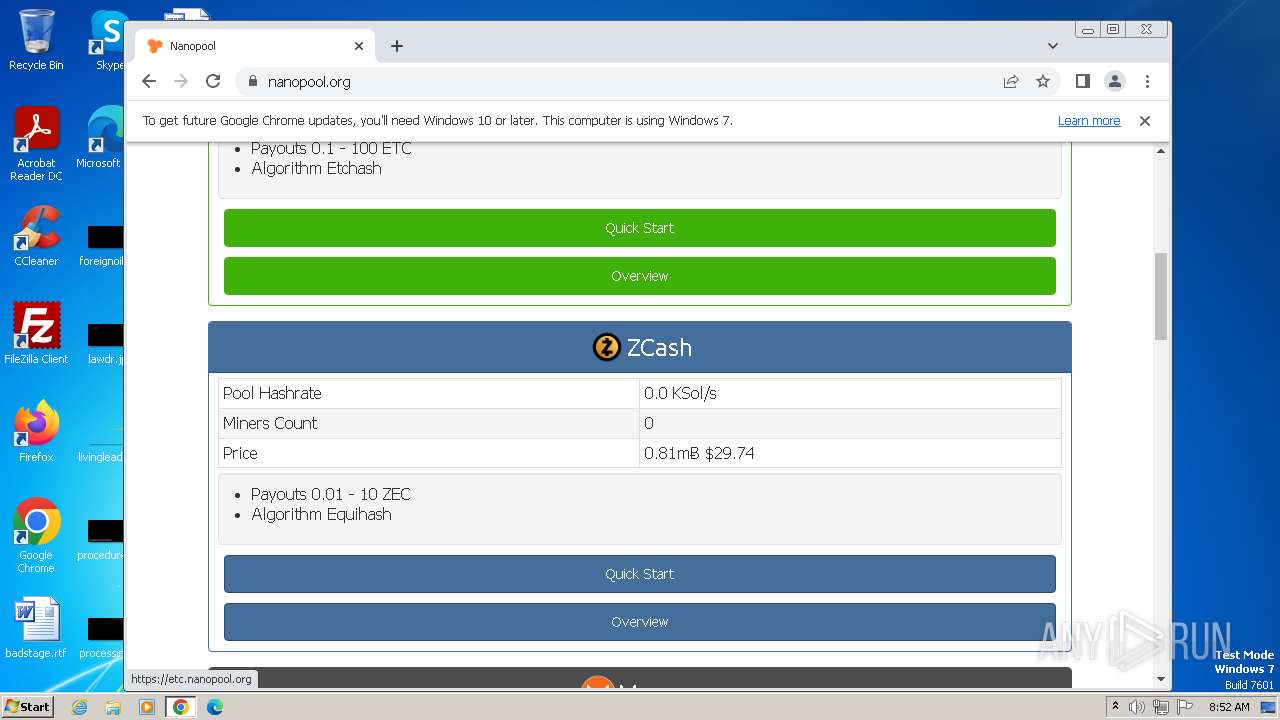Select the ZCash price 0.81mB $29.74
This screenshot has width=1280, height=720.
(699, 453)
